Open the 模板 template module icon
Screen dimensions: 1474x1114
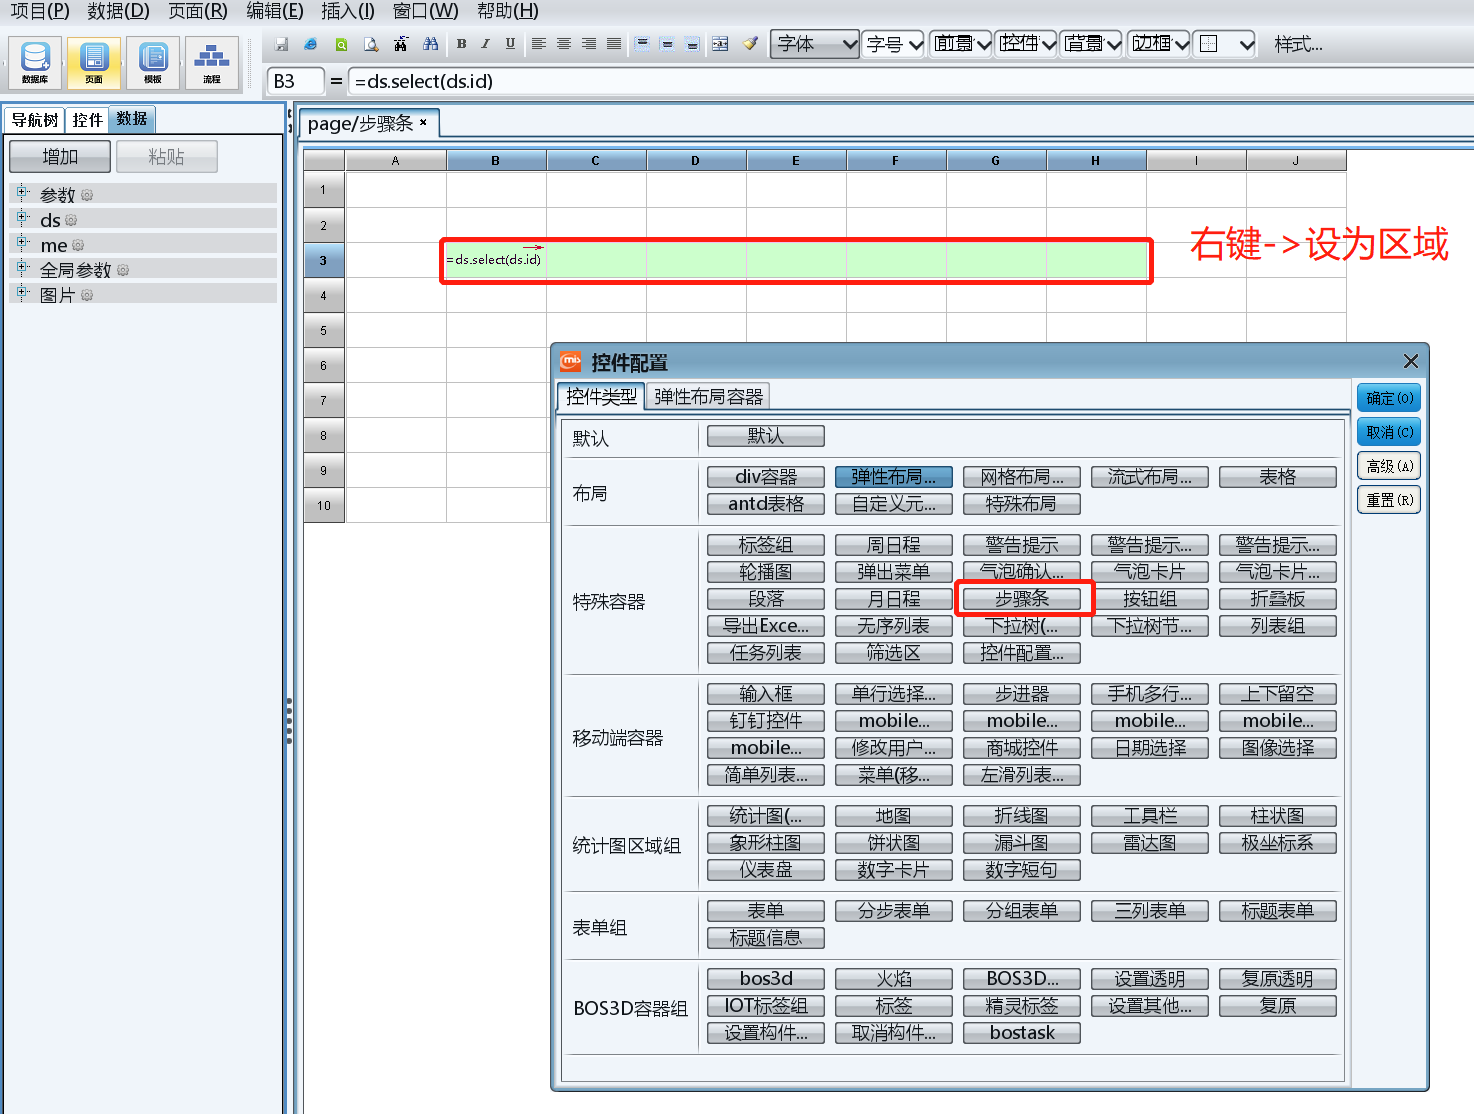click(x=153, y=62)
